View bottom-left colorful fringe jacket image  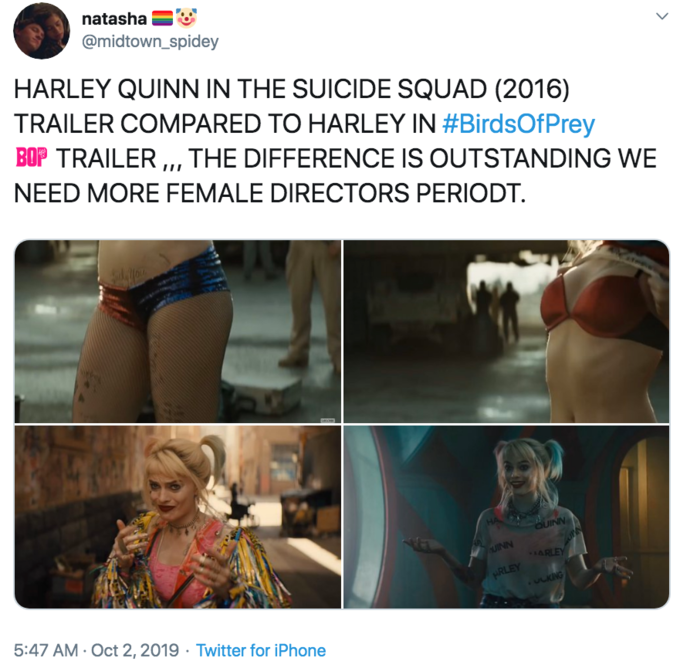(x=178, y=517)
